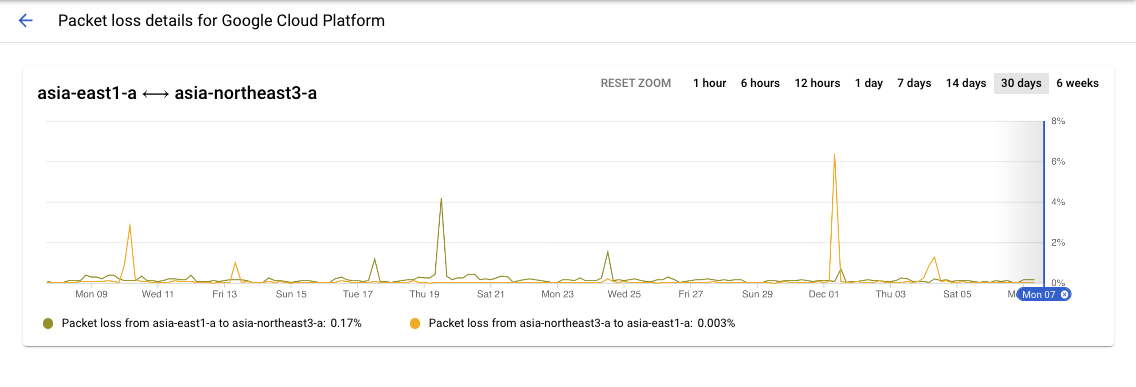Click the 6% orange spike near Dec 01
Viewport: 1136px width, 387px height.
click(x=835, y=154)
